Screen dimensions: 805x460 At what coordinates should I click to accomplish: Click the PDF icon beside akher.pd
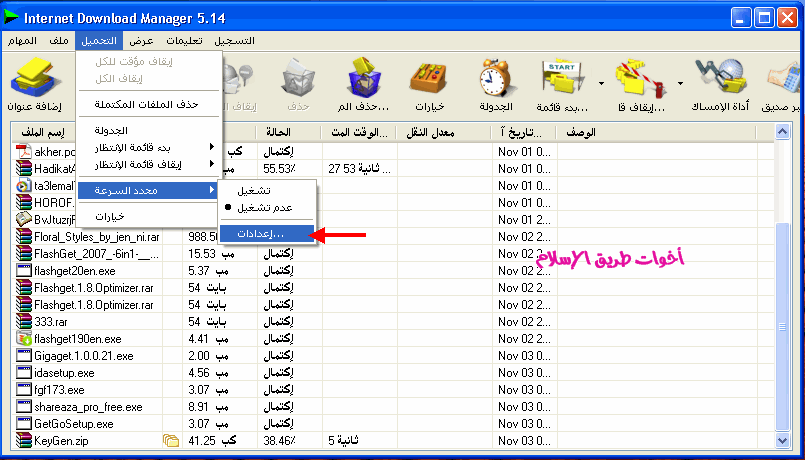[x=24, y=151]
